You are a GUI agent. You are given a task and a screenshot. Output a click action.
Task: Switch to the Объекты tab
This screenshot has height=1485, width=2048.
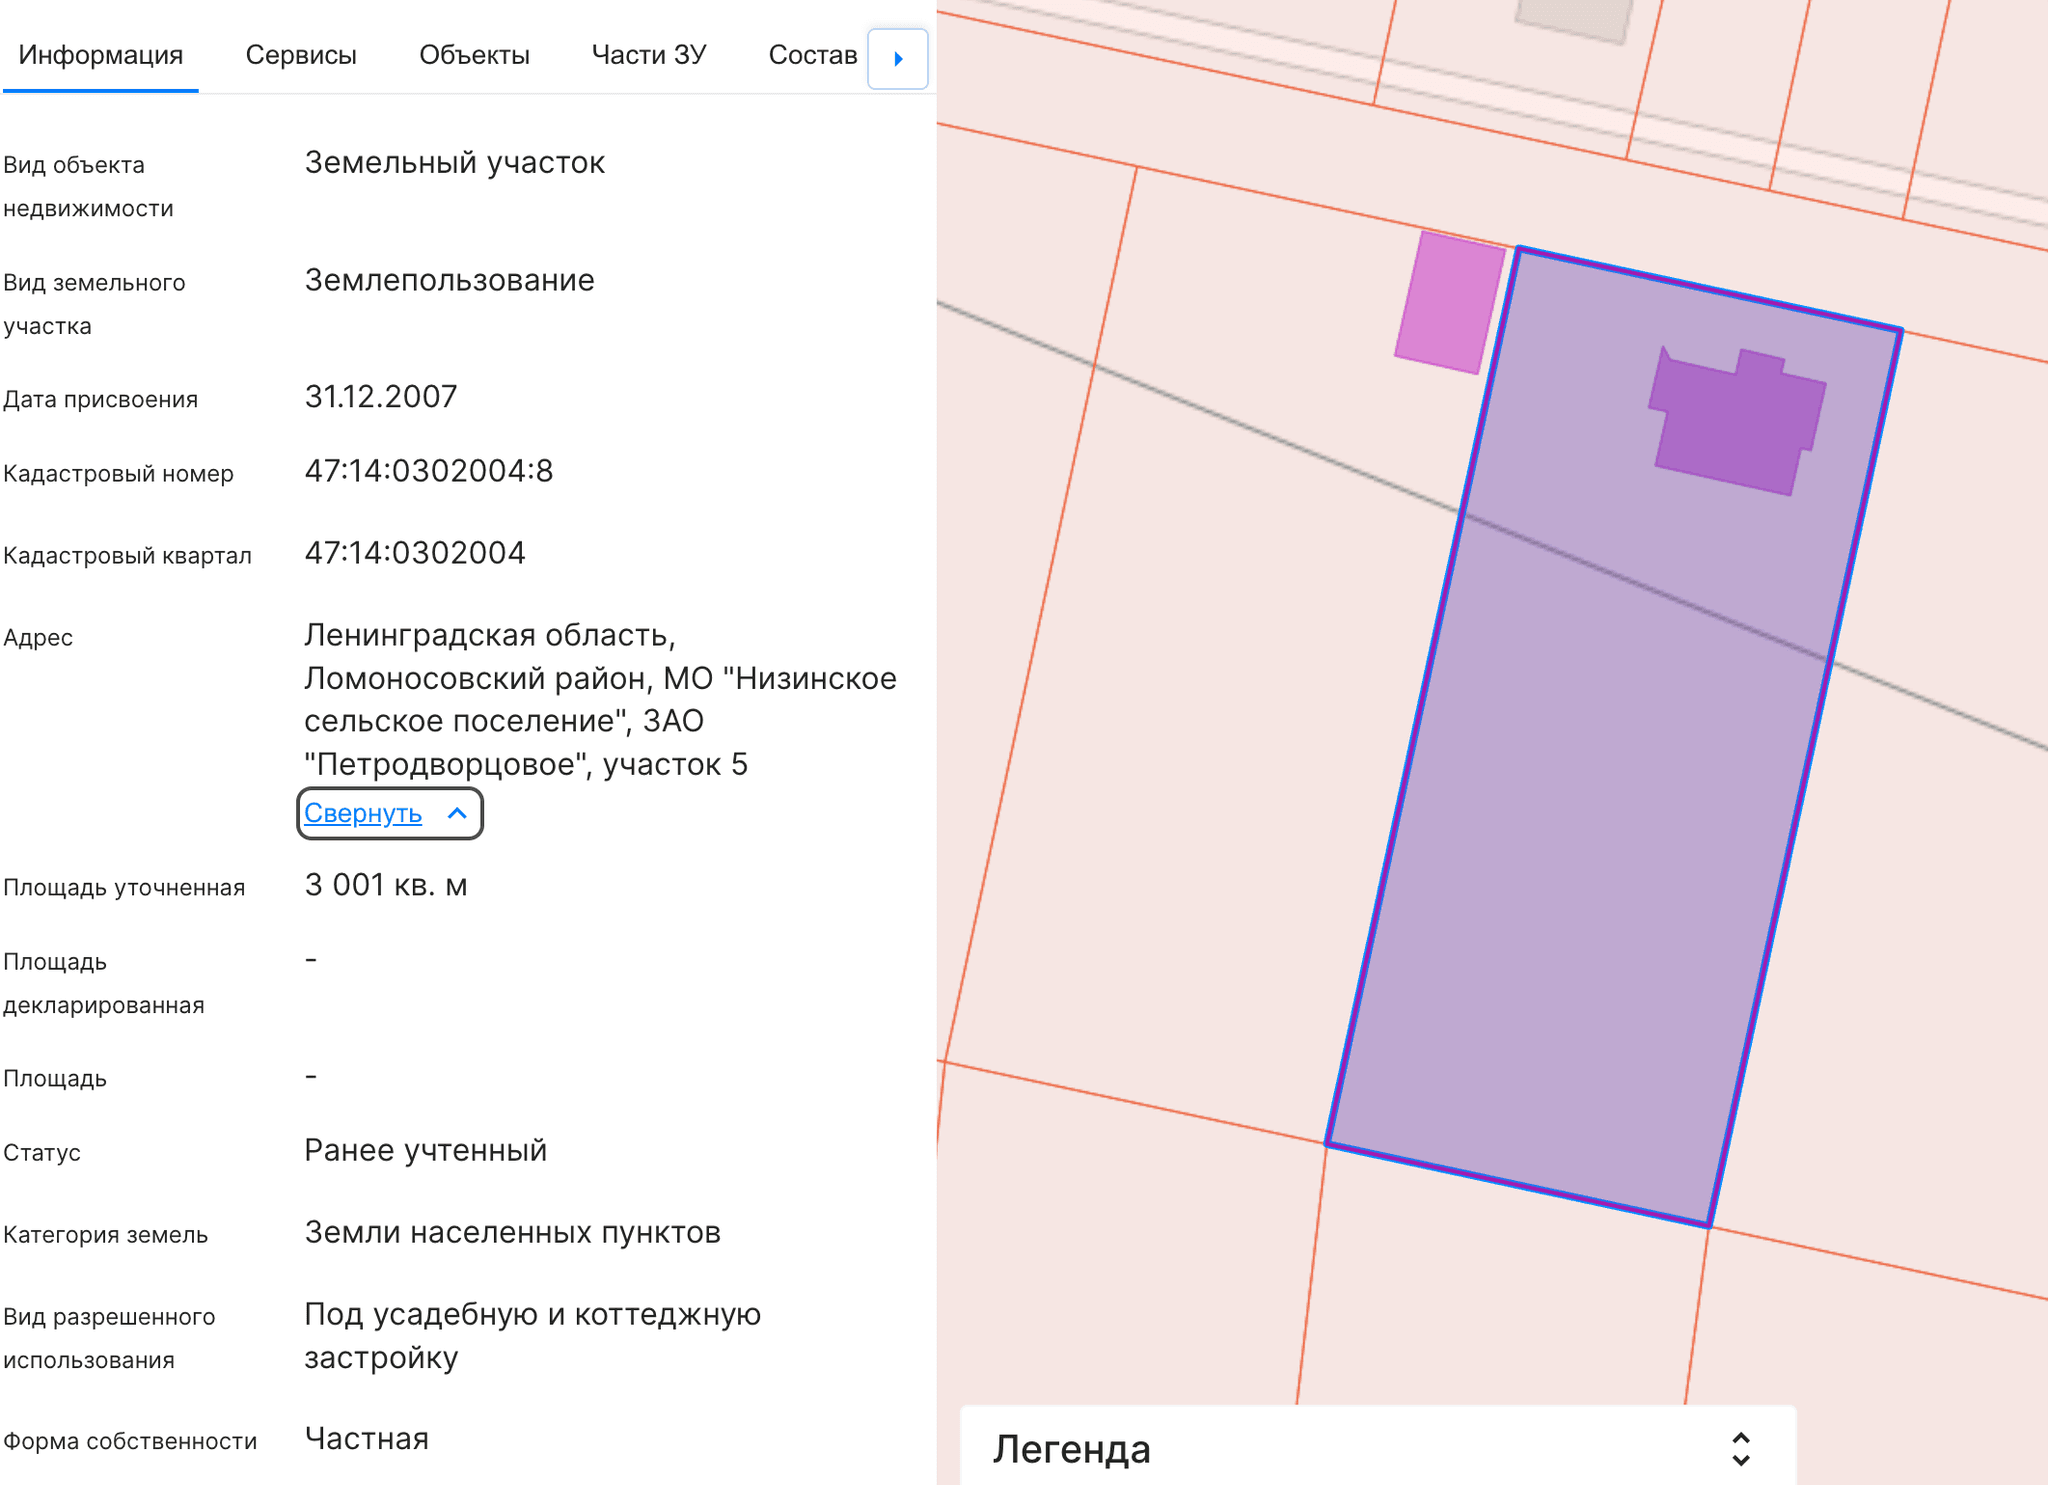pyautogui.click(x=475, y=56)
